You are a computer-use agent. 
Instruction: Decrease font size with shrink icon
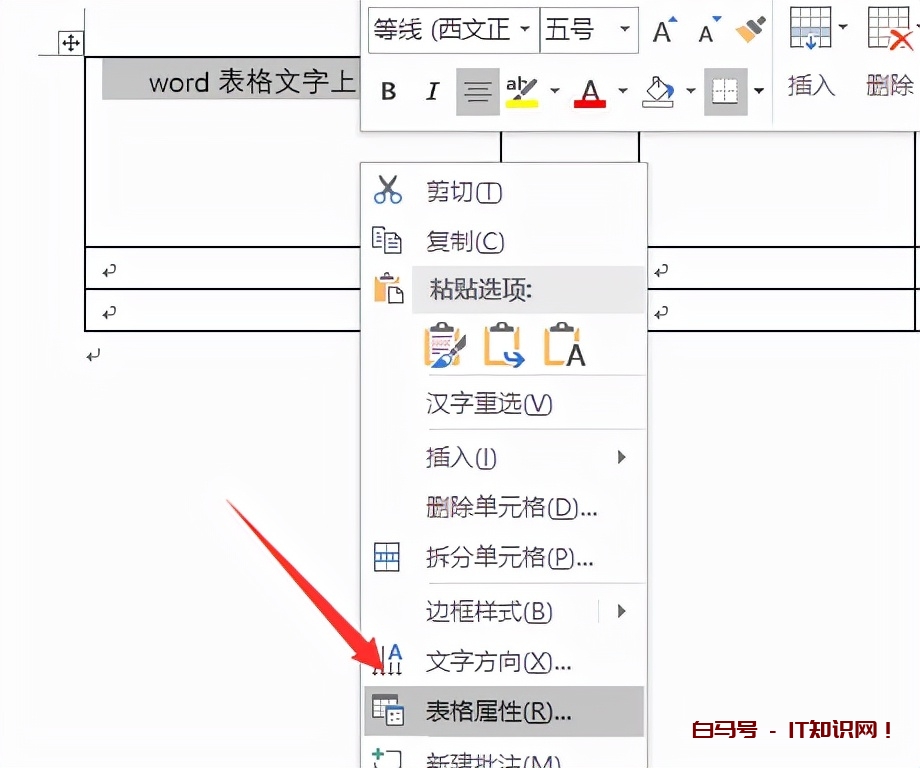tap(708, 31)
